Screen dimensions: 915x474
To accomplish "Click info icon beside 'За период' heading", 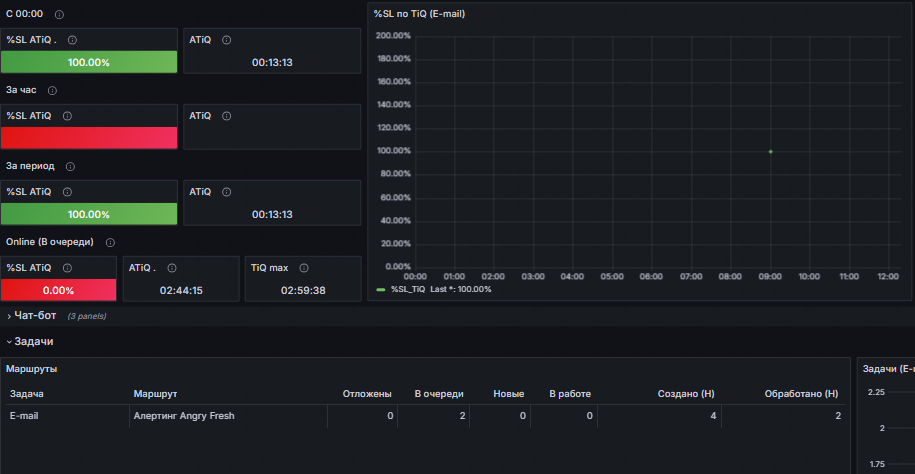I will [71, 166].
